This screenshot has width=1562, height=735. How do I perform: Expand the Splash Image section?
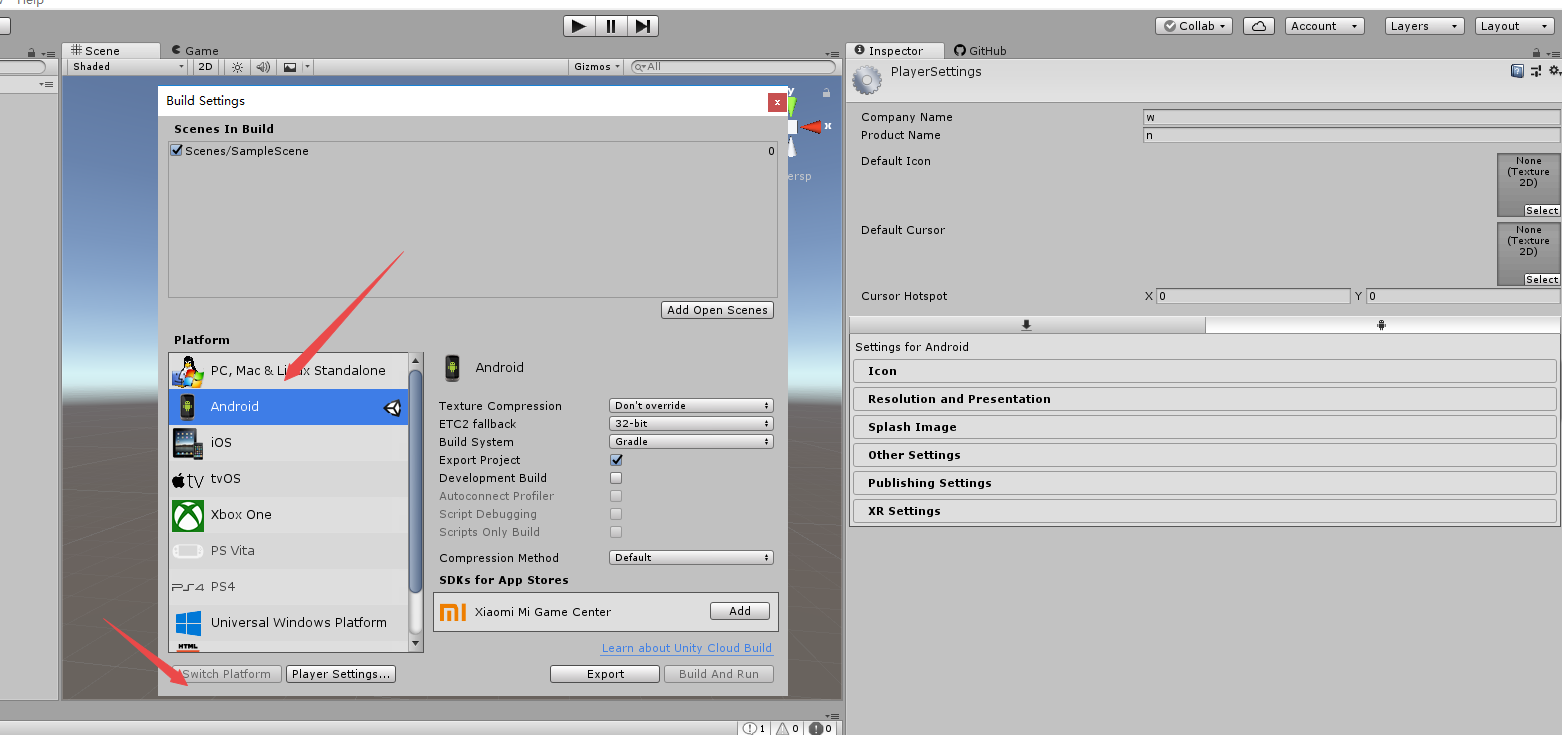(1204, 427)
